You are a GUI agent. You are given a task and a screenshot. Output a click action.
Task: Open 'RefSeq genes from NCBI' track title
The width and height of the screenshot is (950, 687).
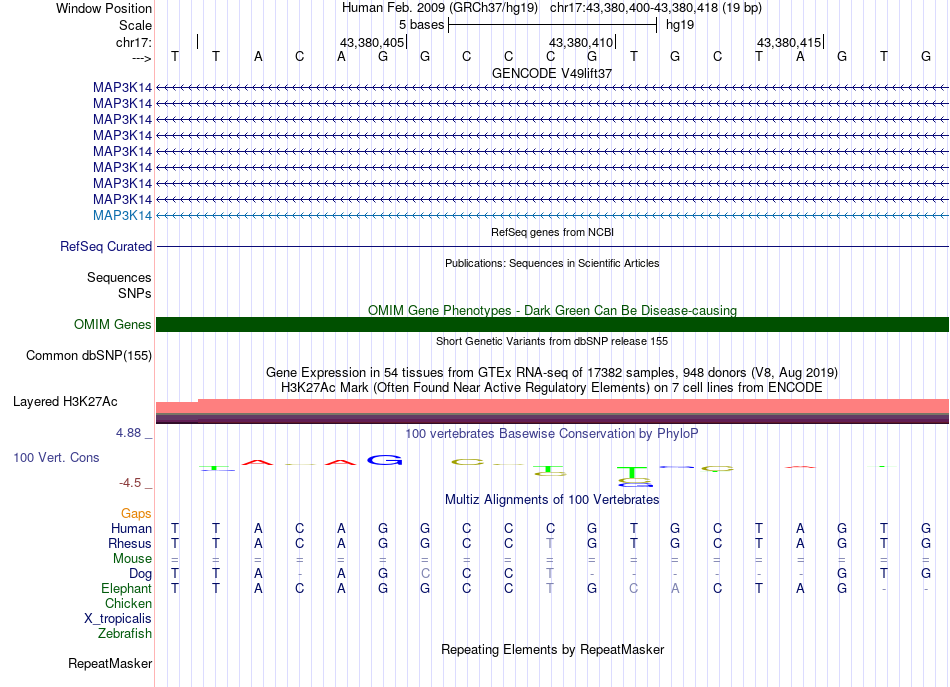552,232
